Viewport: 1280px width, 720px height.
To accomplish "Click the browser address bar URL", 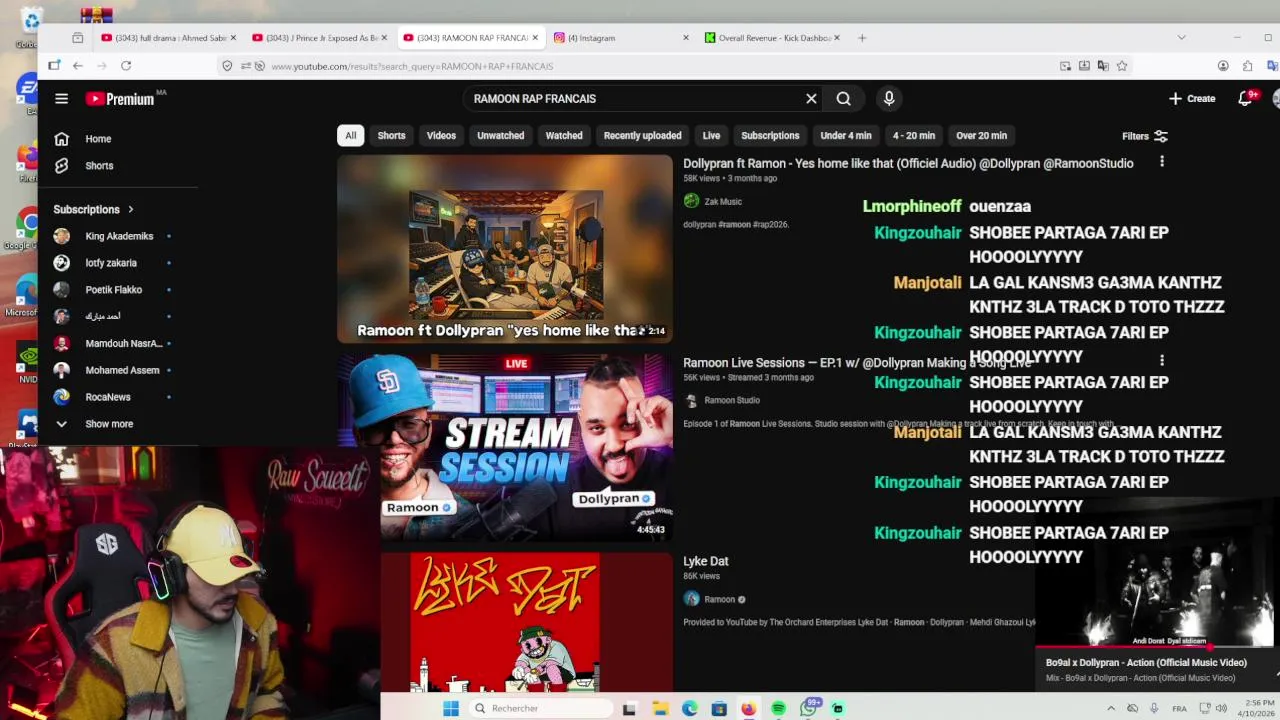I will click(412, 66).
